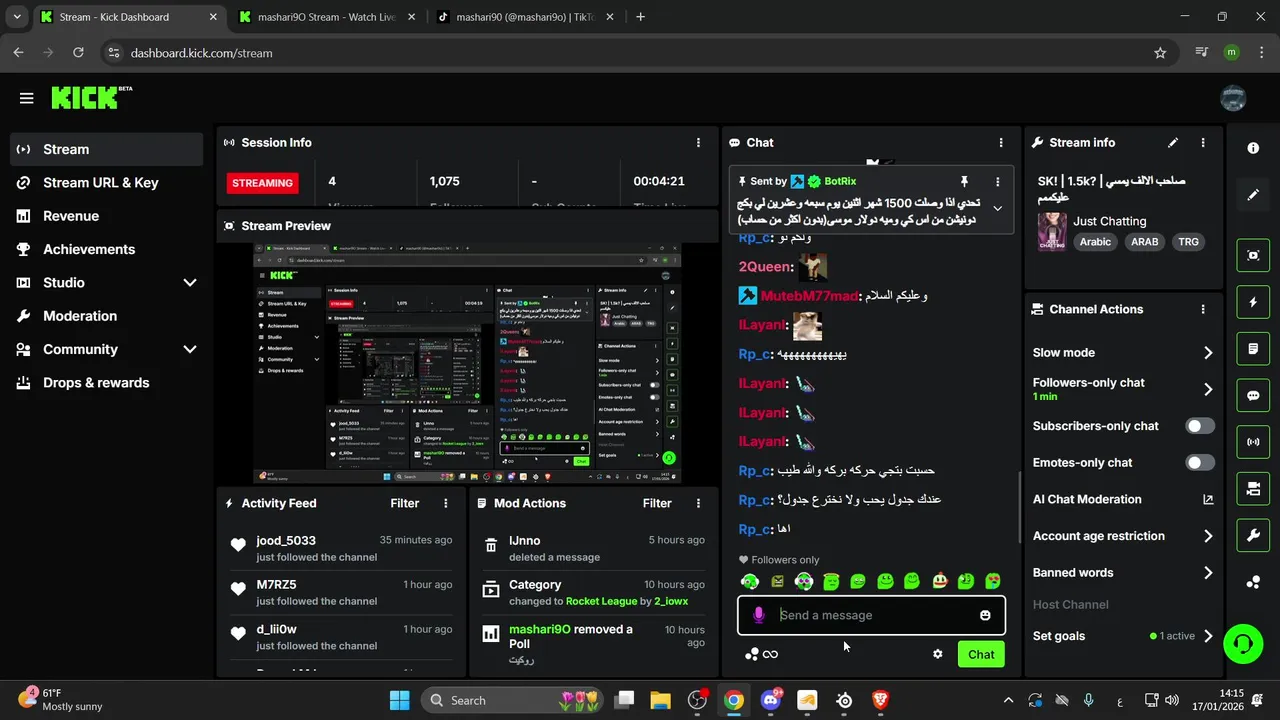Screen dimensions: 1280x720
Task: Open Achievements page
Action: coord(107,249)
